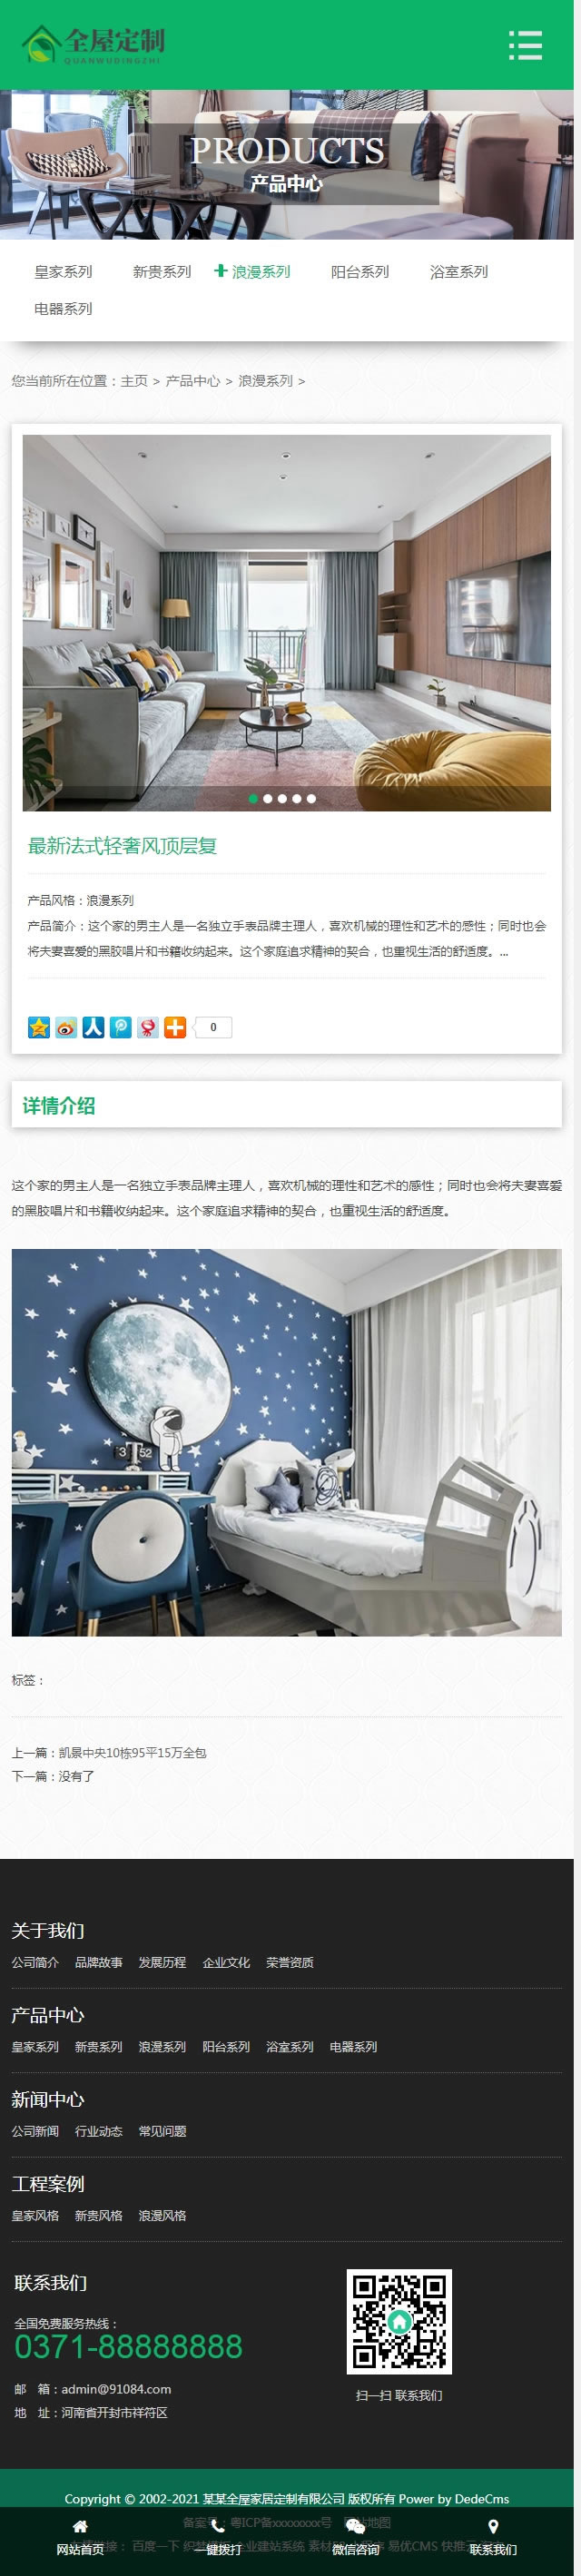Tap the 联系我们 location icon

click(493, 2526)
